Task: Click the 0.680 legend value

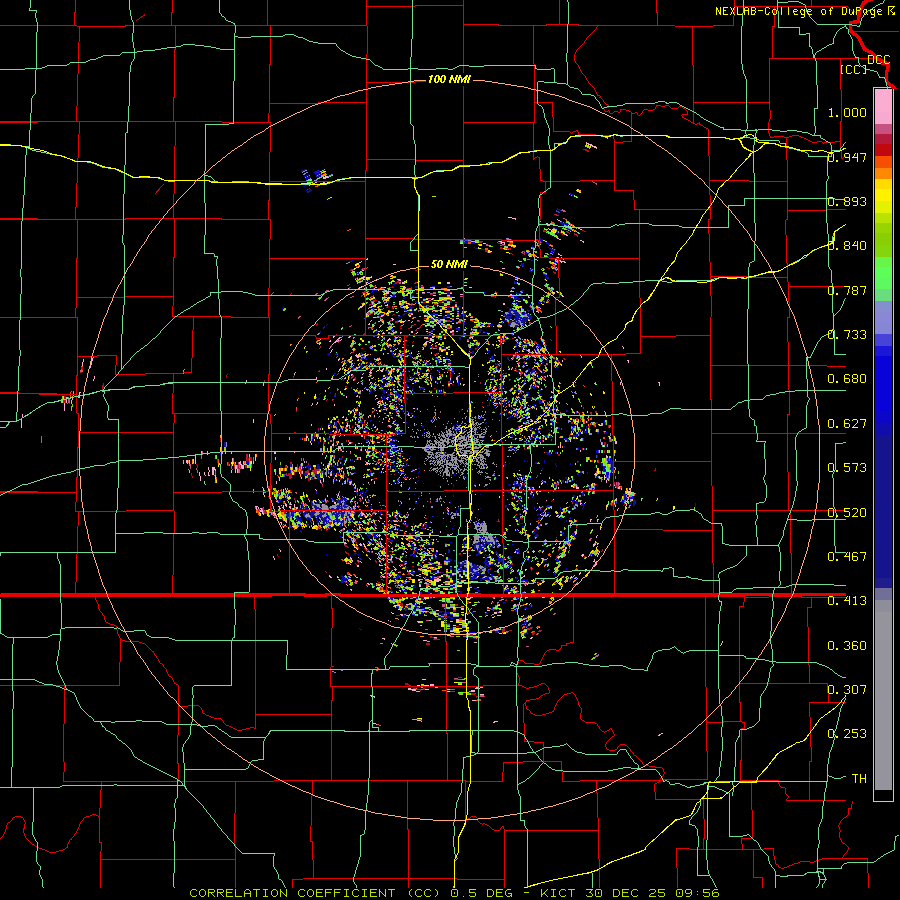Action: click(x=847, y=379)
